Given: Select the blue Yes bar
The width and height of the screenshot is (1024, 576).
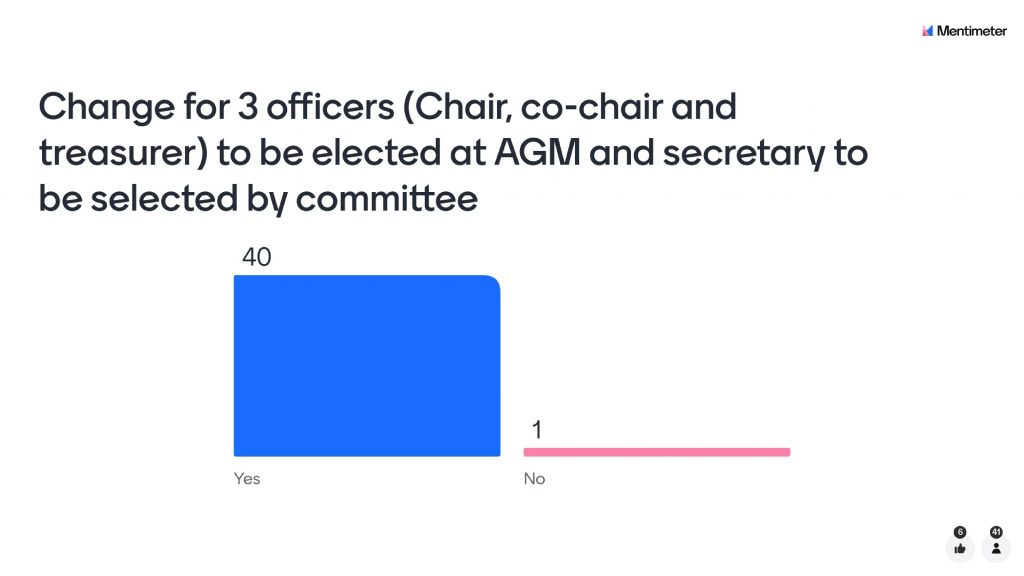Looking at the screenshot, I should tap(366, 366).
